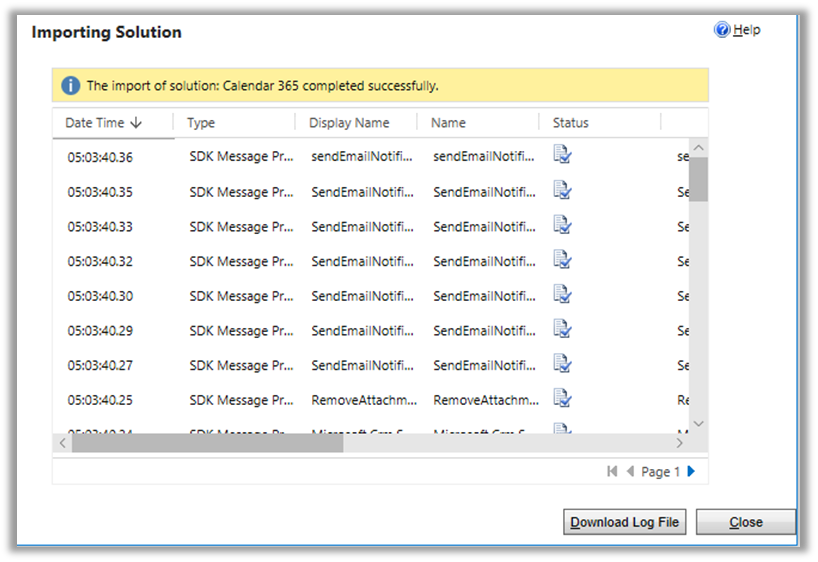Click the info icon in the yellow banner
The height and width of the screenshot is (562, 818).
(71, 86)
